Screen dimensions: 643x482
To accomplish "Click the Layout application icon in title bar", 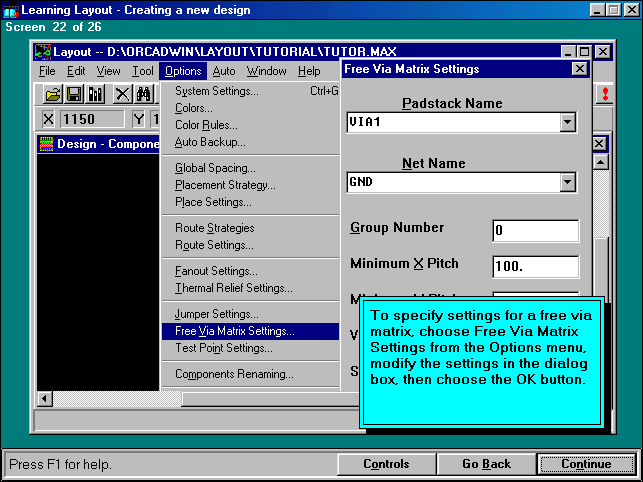I will point(43,51).
